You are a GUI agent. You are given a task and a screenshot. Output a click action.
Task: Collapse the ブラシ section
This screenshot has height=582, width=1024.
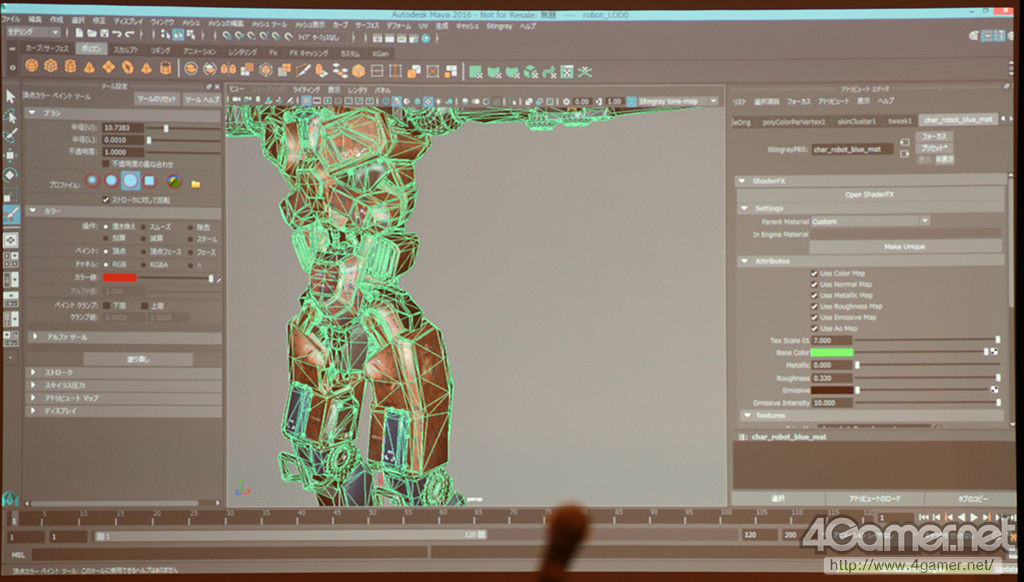[x=32, y=113]
